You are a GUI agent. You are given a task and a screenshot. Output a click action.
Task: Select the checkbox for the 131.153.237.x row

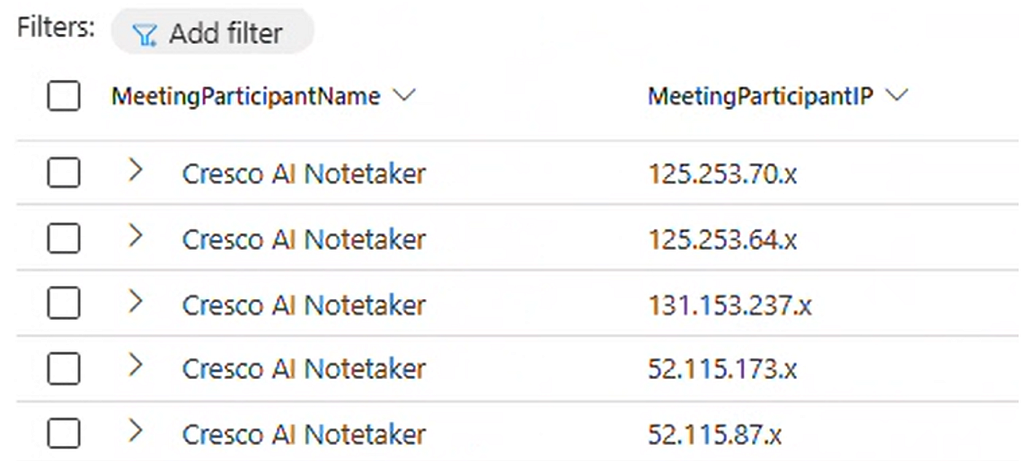tap(64, 304)
